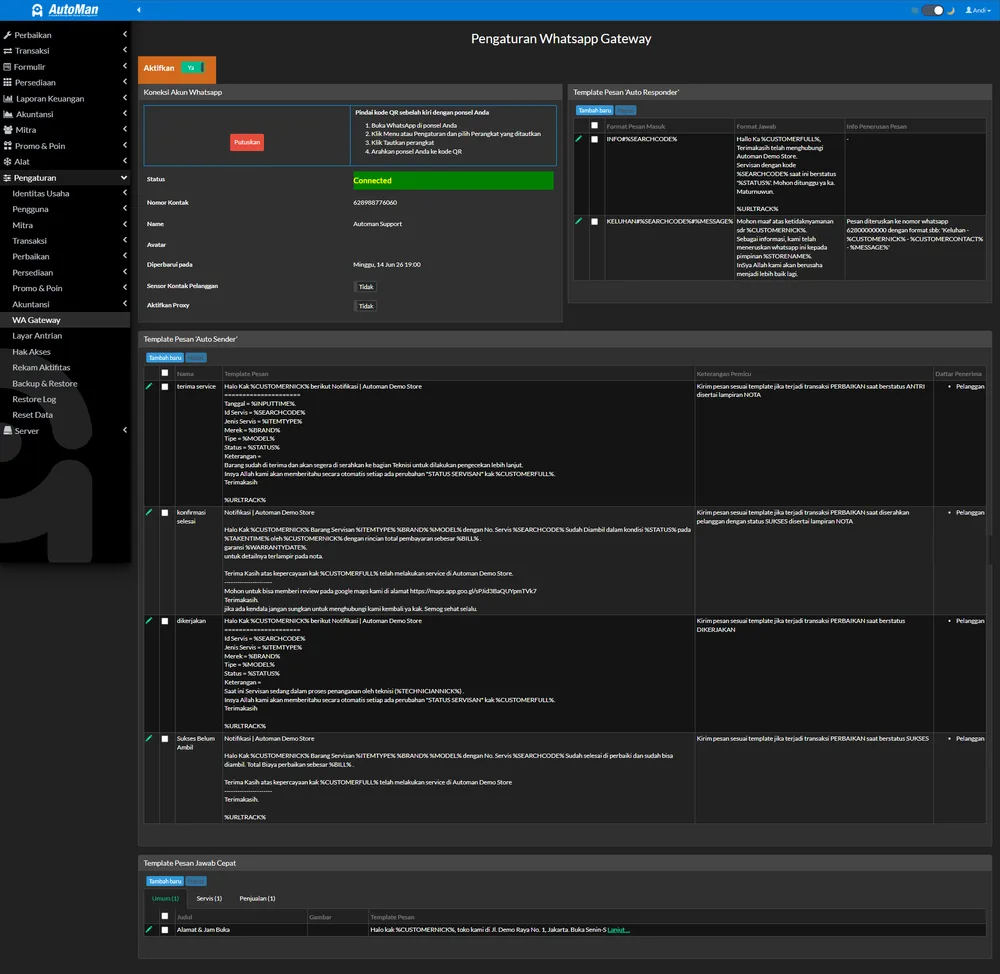
Task: Edit the Alamat & Jam Buka quick reply
Action: click(x=149, y=929)
